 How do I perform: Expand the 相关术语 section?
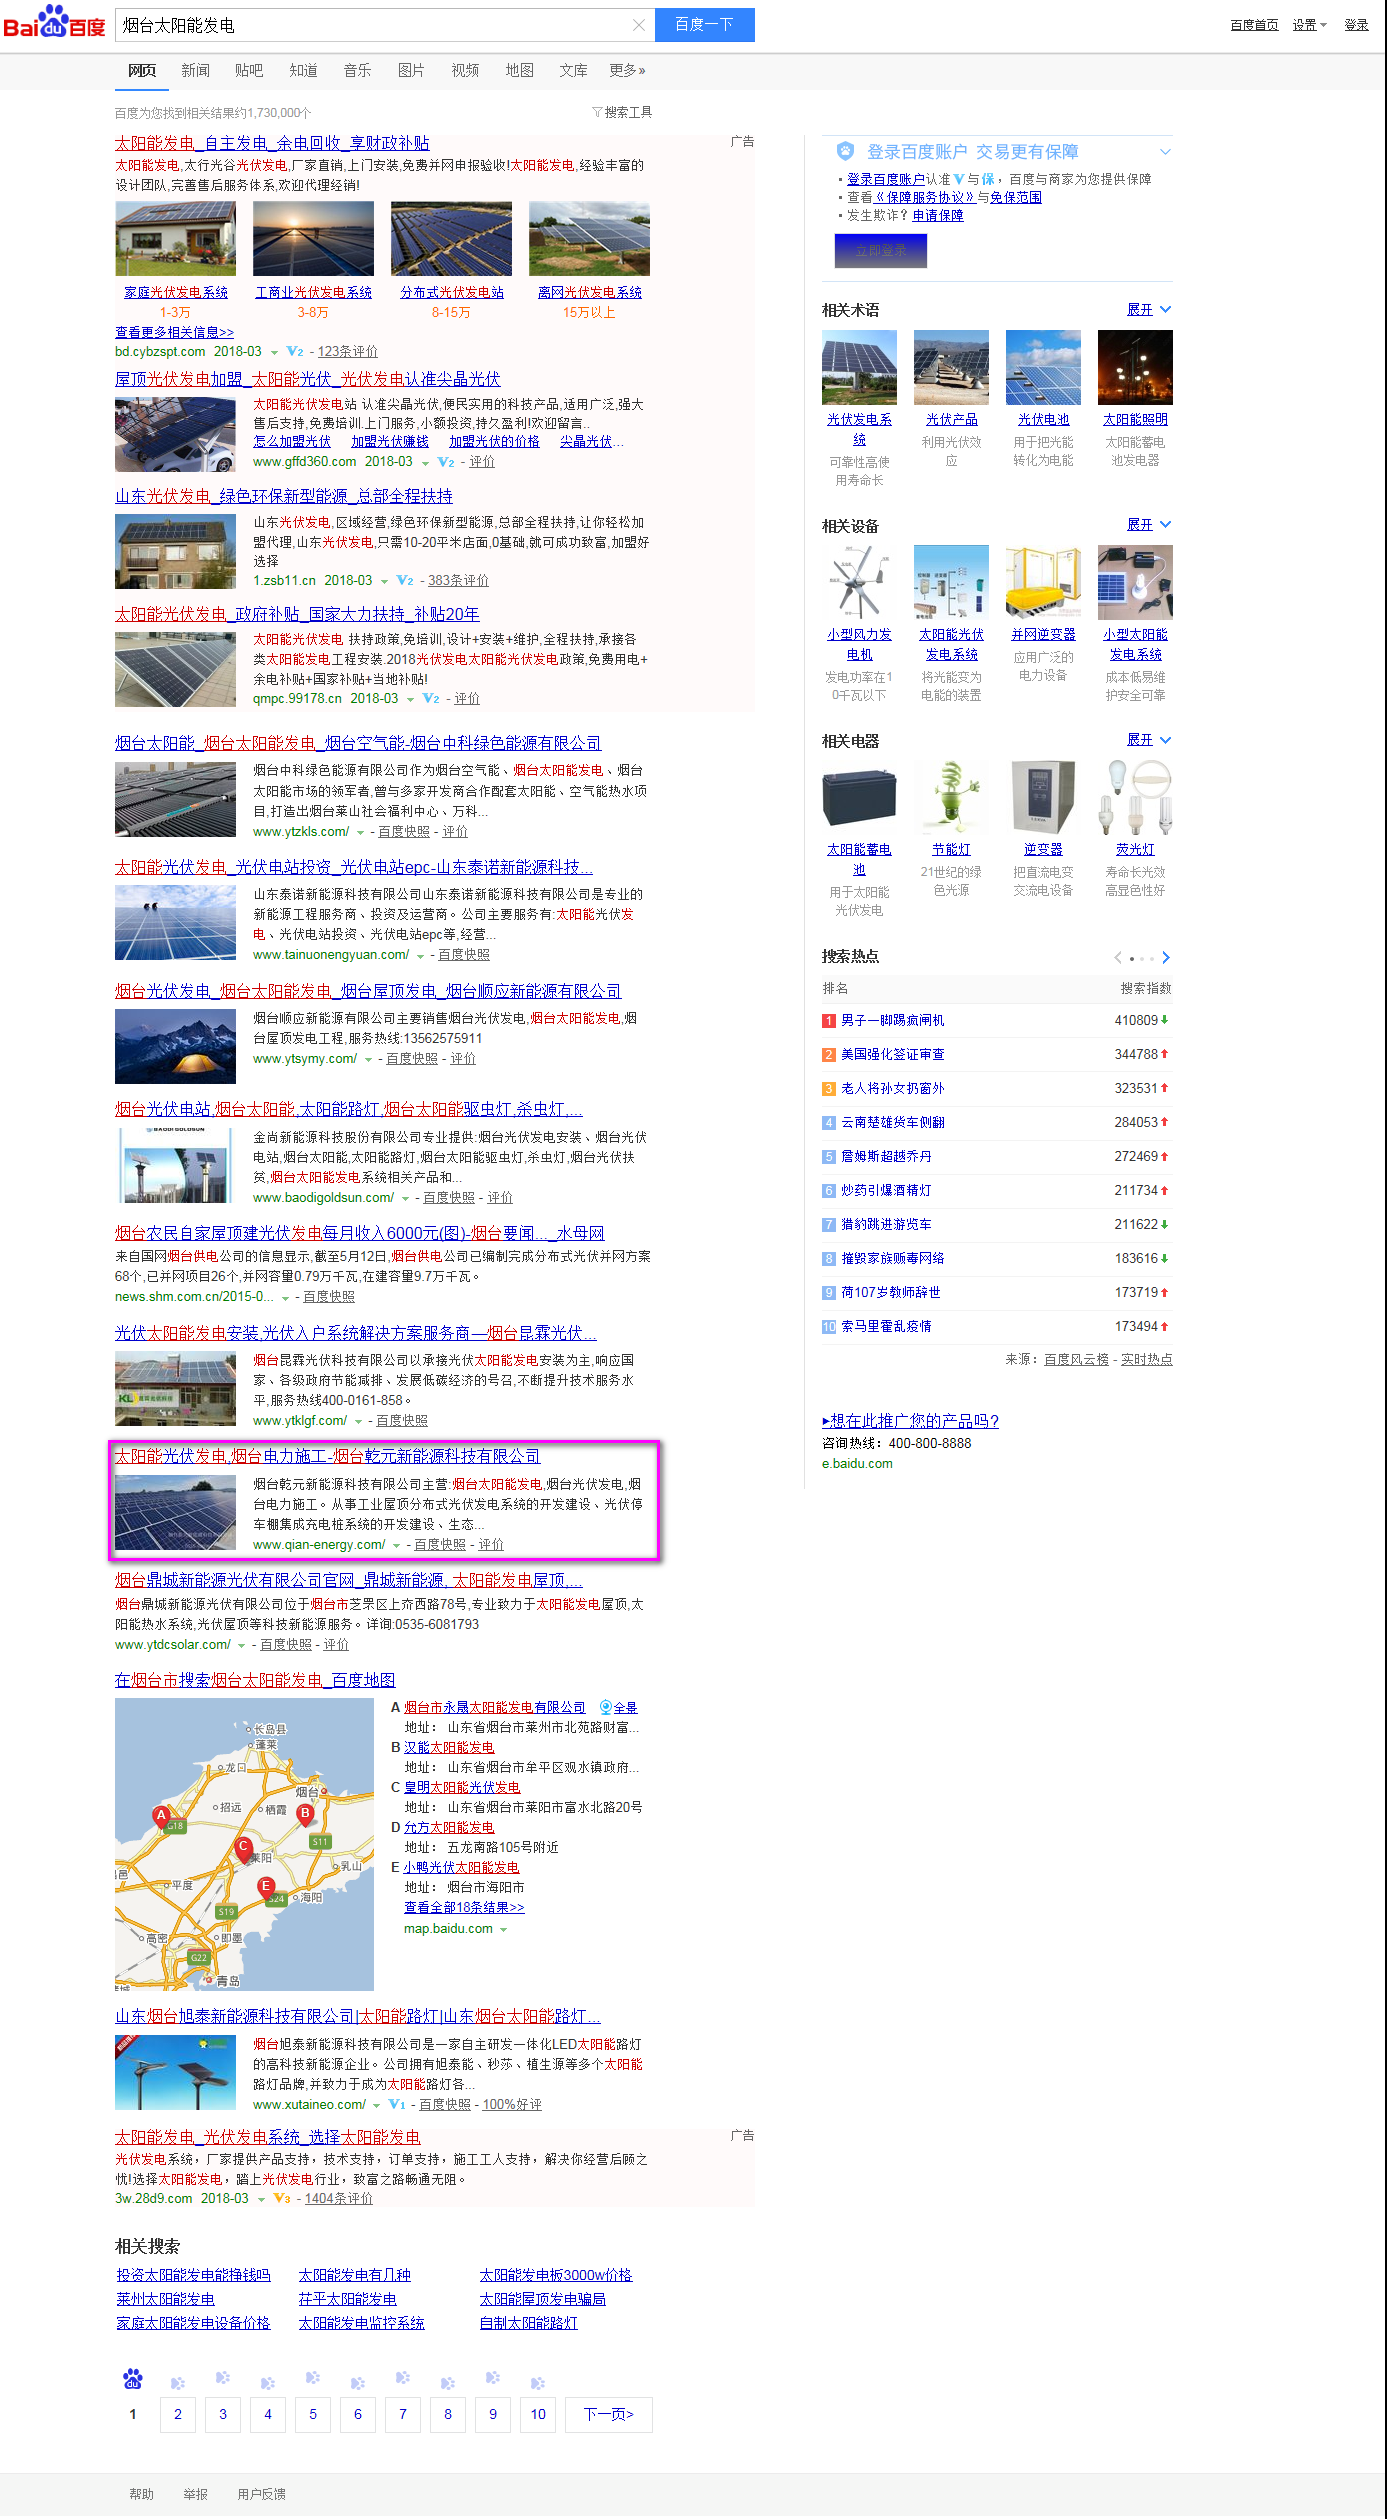click(x=1148, y=310)
